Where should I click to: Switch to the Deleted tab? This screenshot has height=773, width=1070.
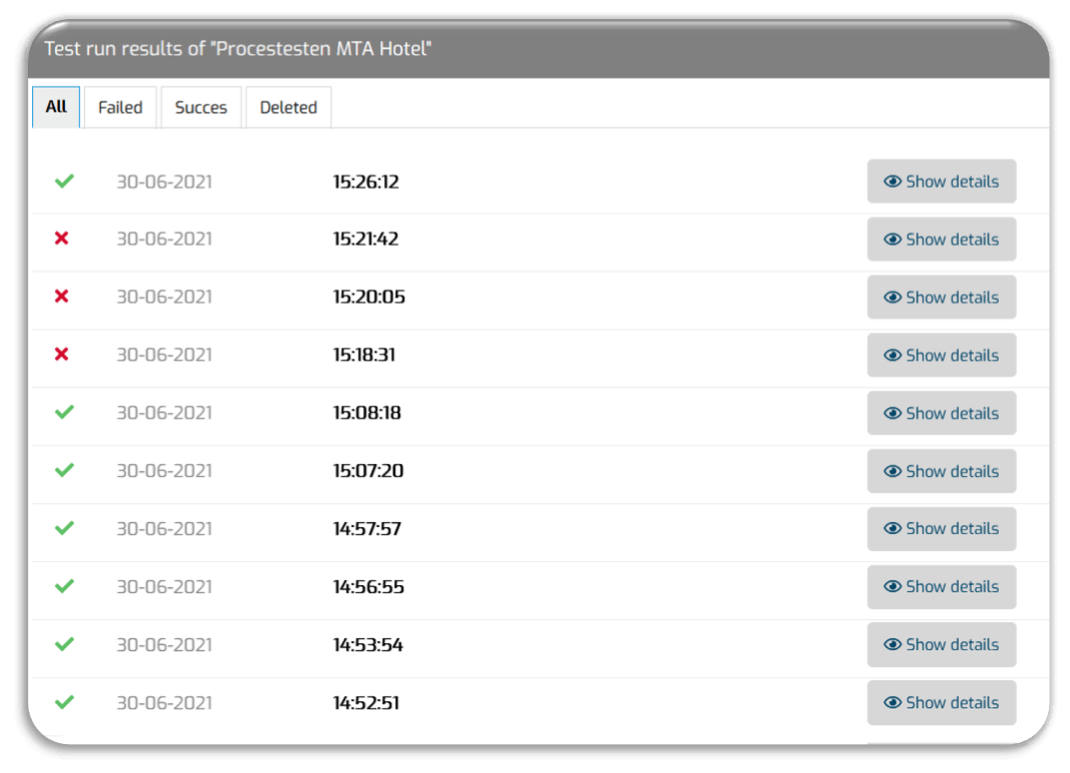(288, 107)
